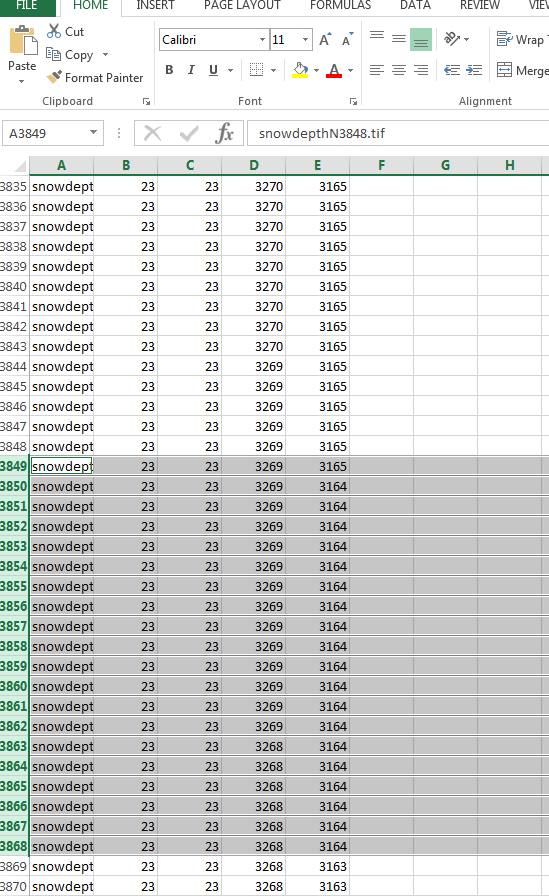
Task: Cancel formula entry X icon
Action: click(153, 133)
